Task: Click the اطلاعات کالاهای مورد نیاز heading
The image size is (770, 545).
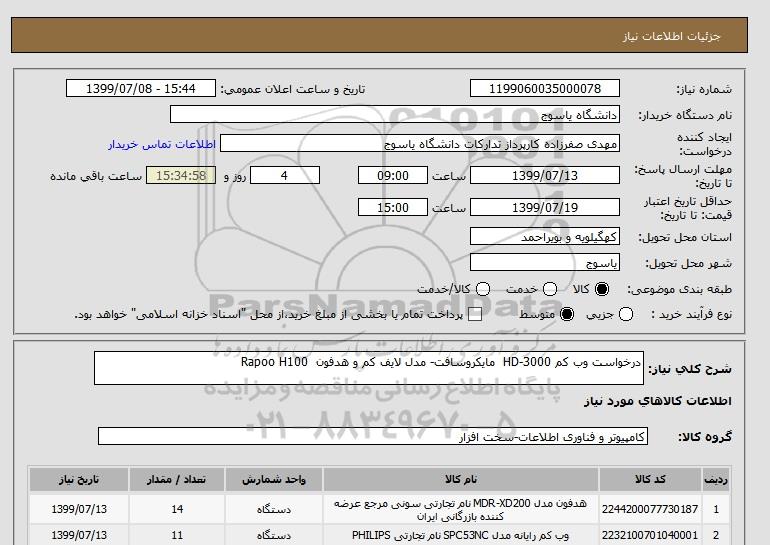Action: tap(658, 401)
